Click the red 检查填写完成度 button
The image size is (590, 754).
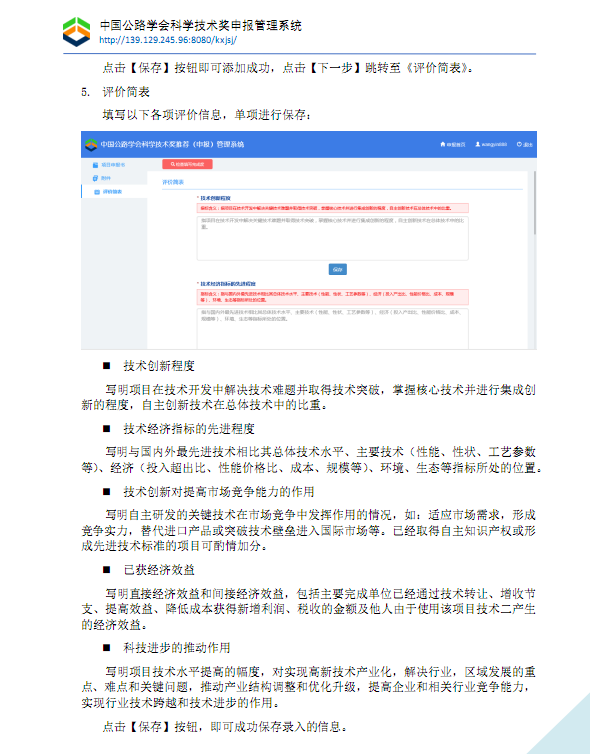[x=188, y=164]
